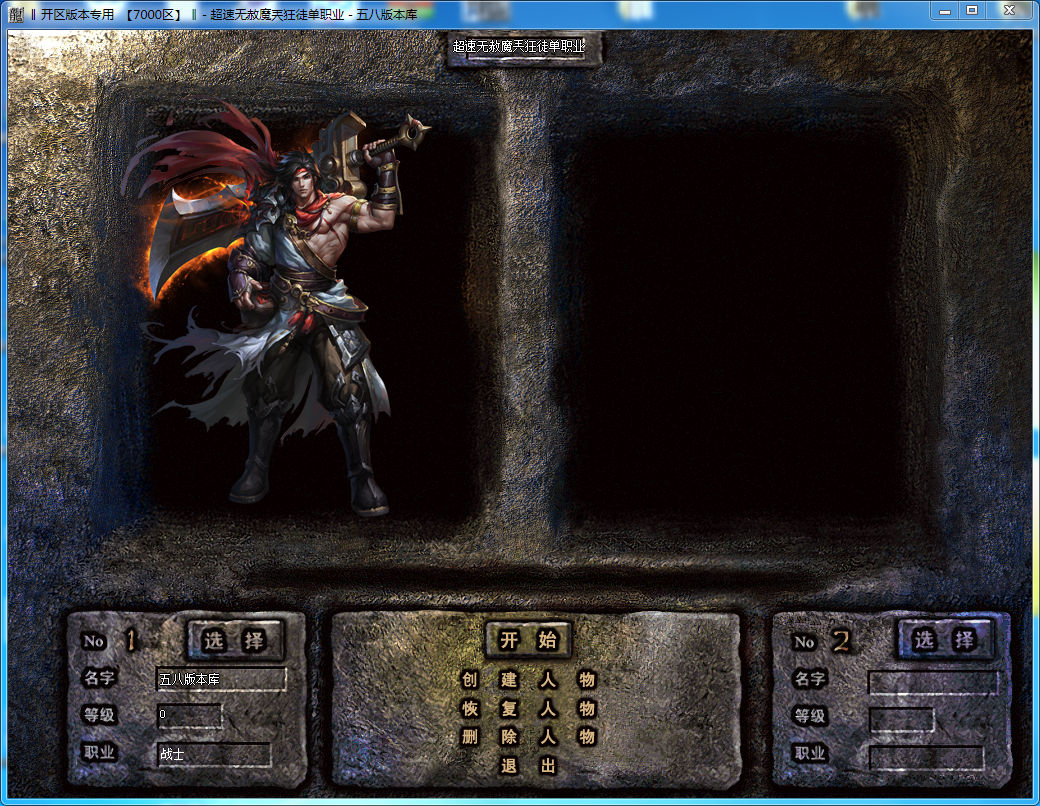Click the empty 职业 field of slot No 2
Viewport: 1040px width, 806px height.
[926, 757]
